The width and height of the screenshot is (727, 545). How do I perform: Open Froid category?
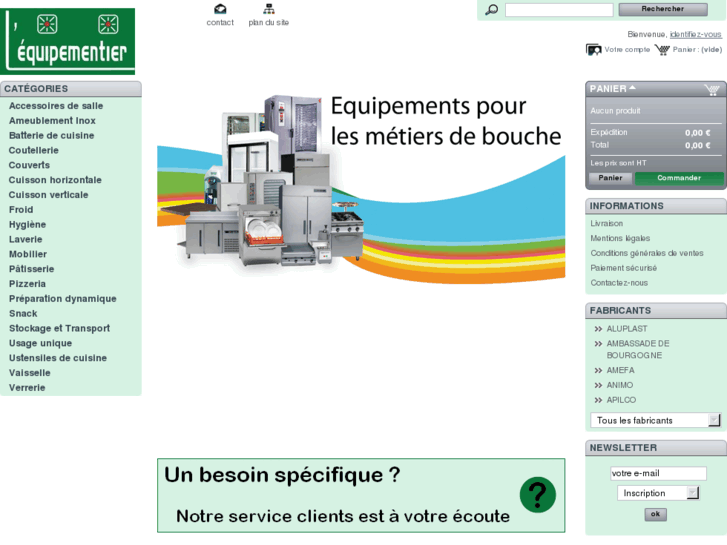point(21,210)
